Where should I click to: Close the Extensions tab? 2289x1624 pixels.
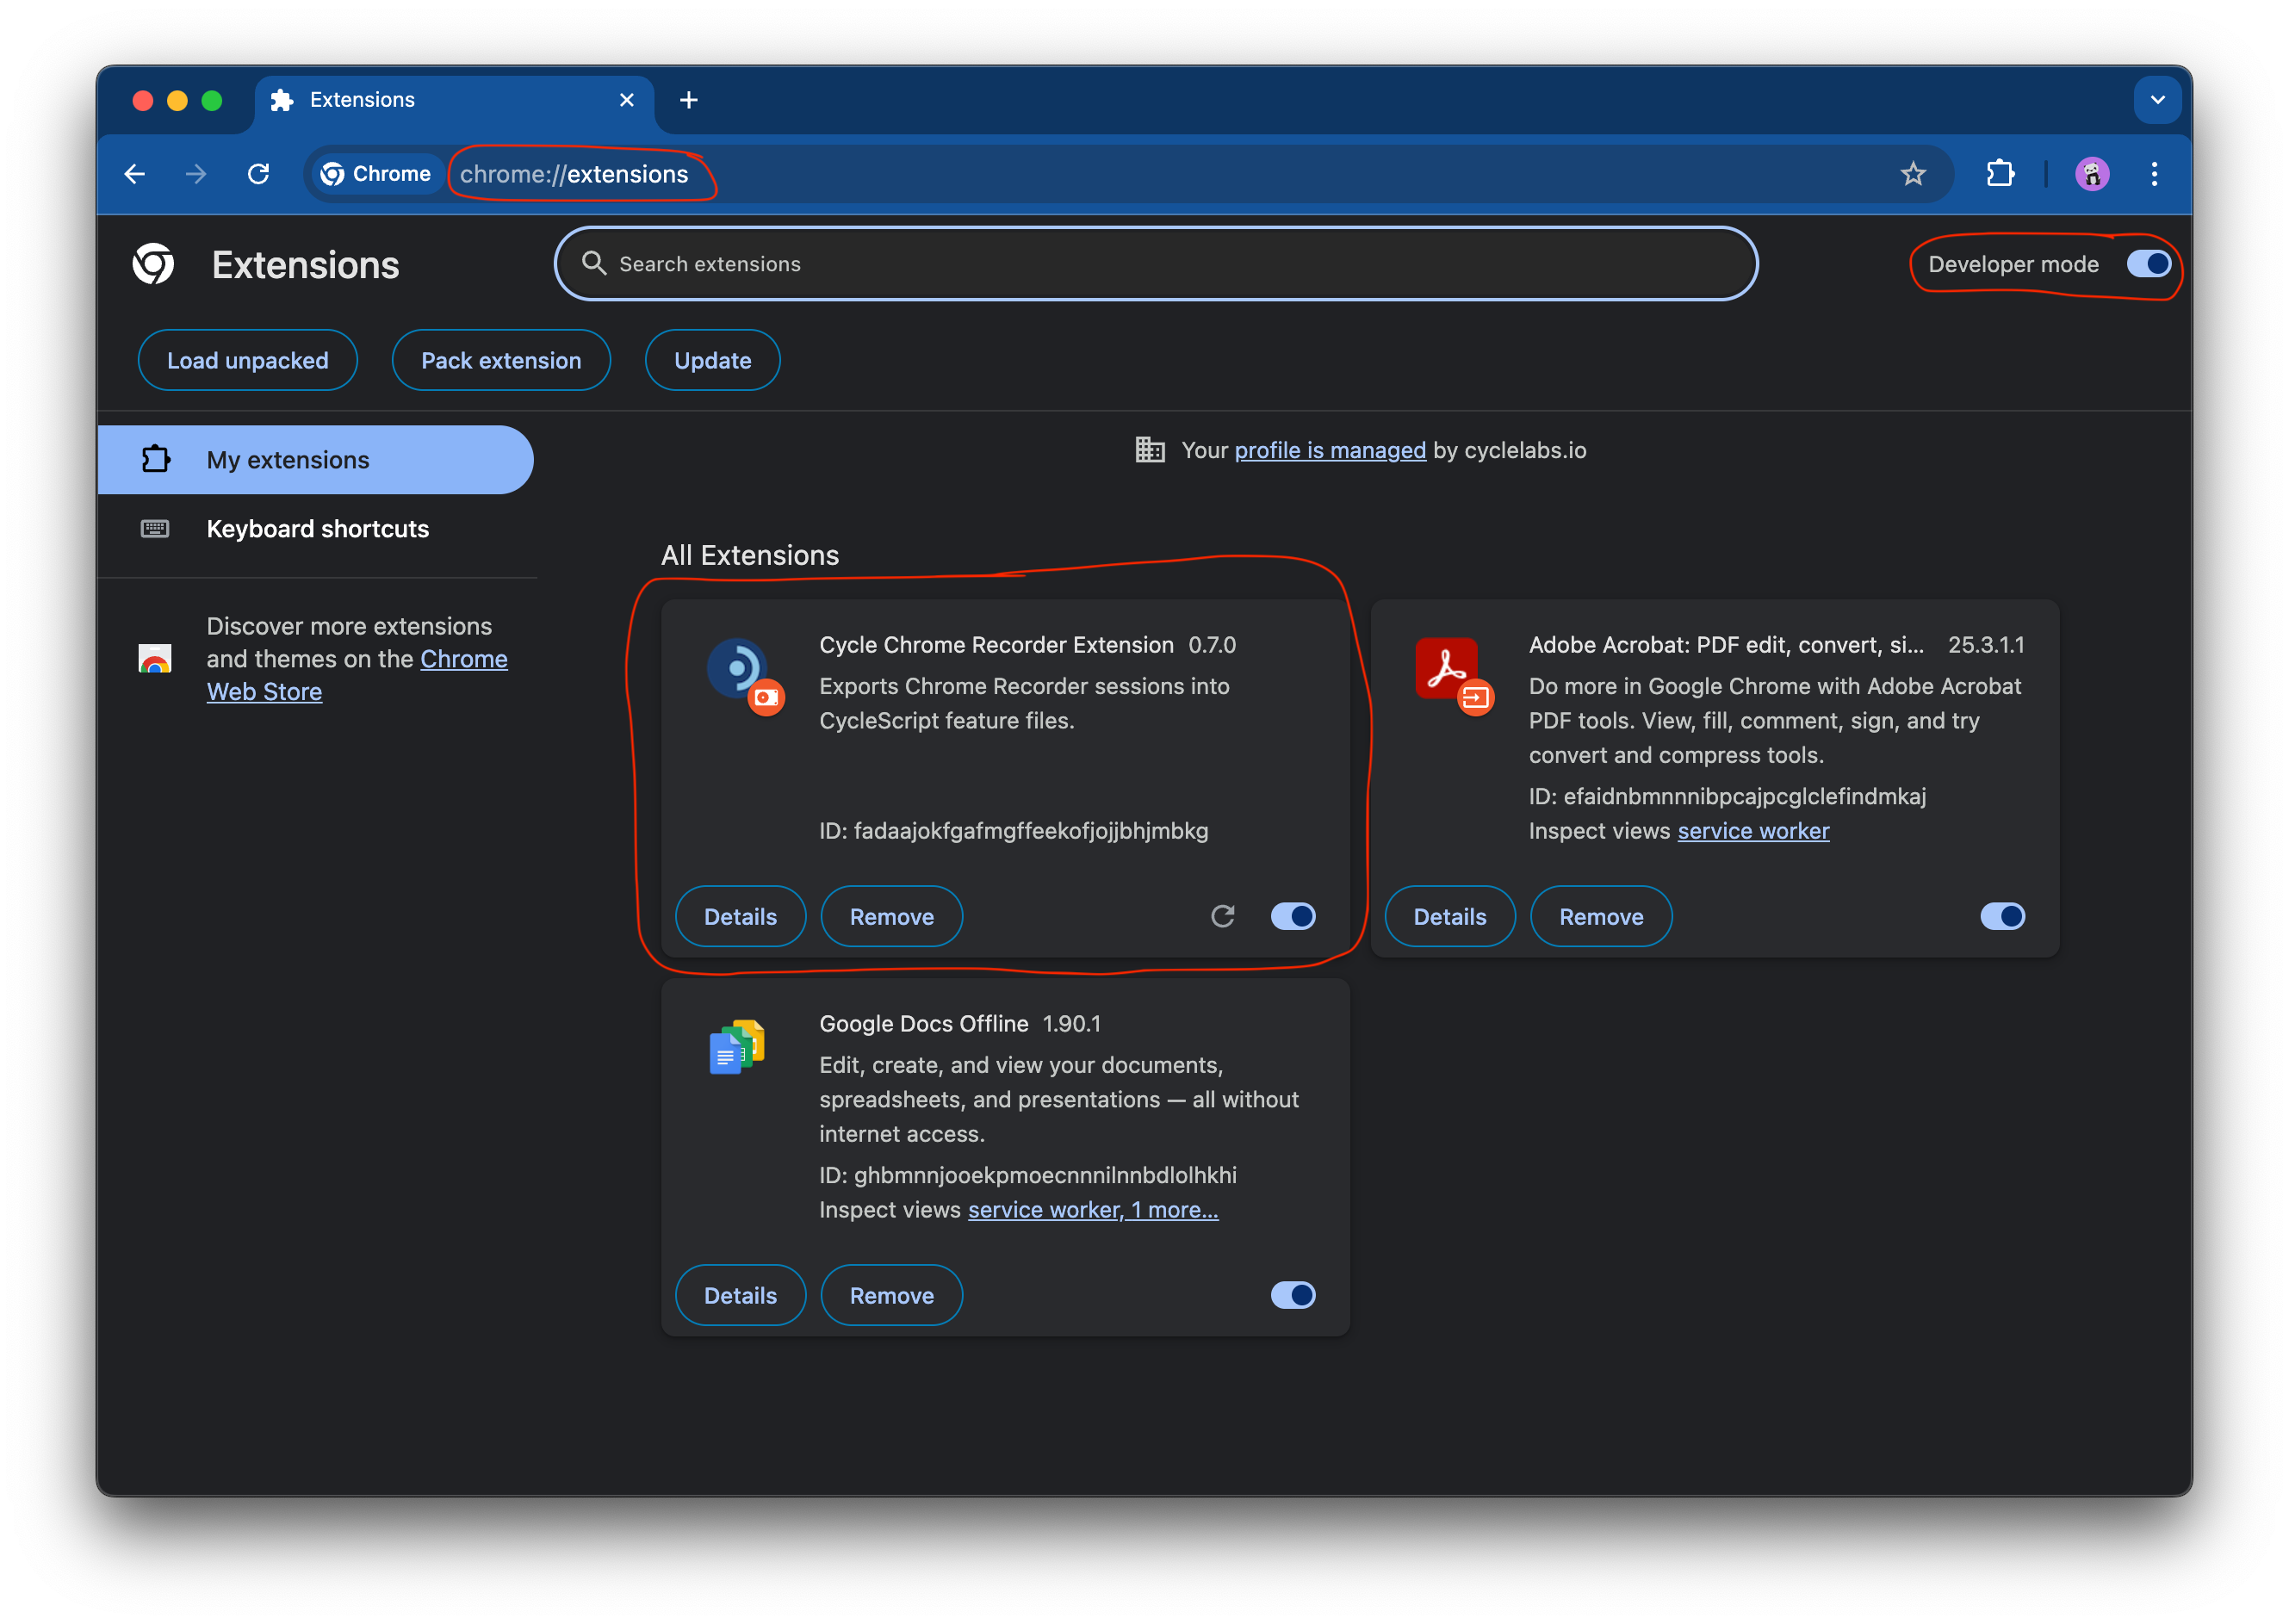[626, 100]
